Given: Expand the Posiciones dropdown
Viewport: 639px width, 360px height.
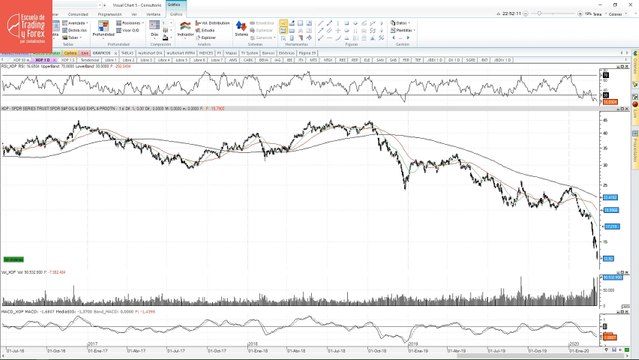Looking at the screenshot, I should coord(130,23).
